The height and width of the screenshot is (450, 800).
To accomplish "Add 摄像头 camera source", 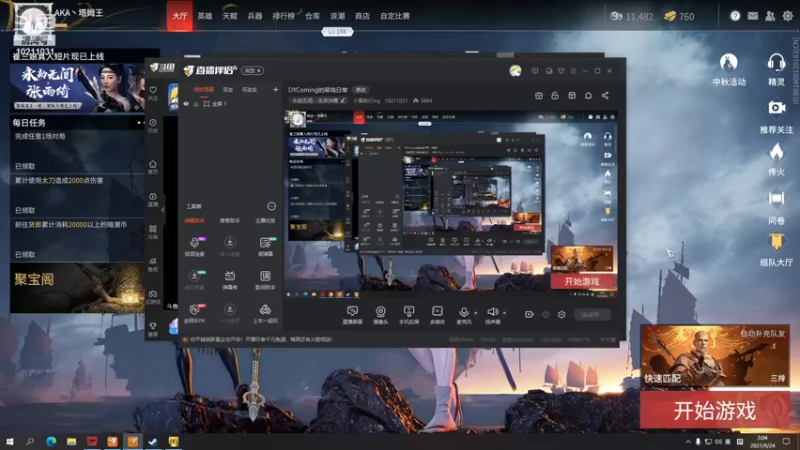I will point(380,315).
